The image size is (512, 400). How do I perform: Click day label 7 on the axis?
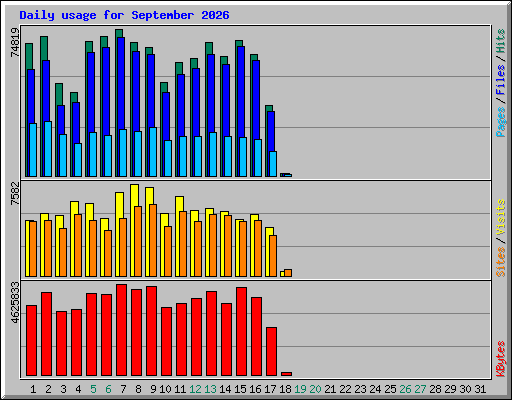tap(123, 389)
